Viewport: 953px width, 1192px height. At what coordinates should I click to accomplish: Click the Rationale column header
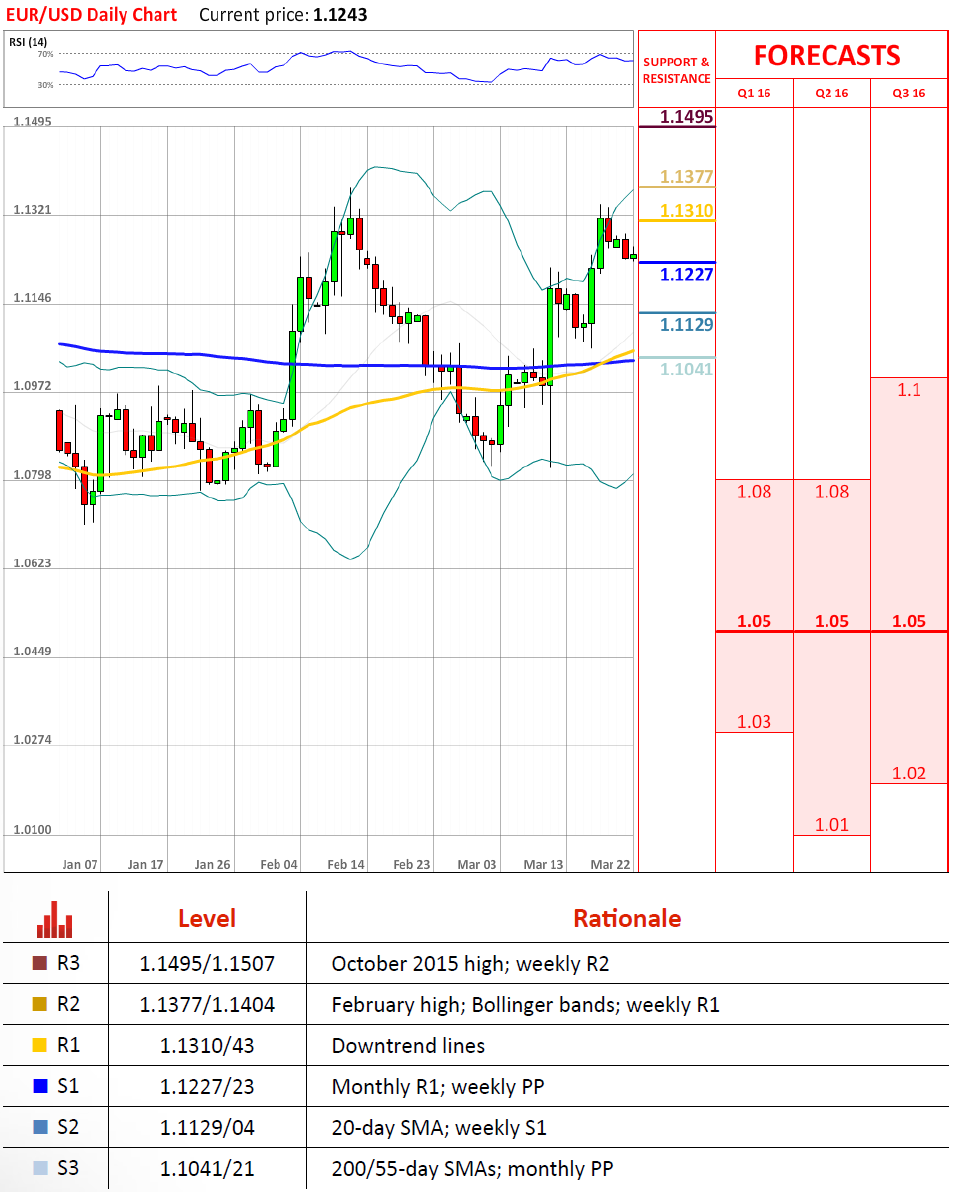click(627, 918)
